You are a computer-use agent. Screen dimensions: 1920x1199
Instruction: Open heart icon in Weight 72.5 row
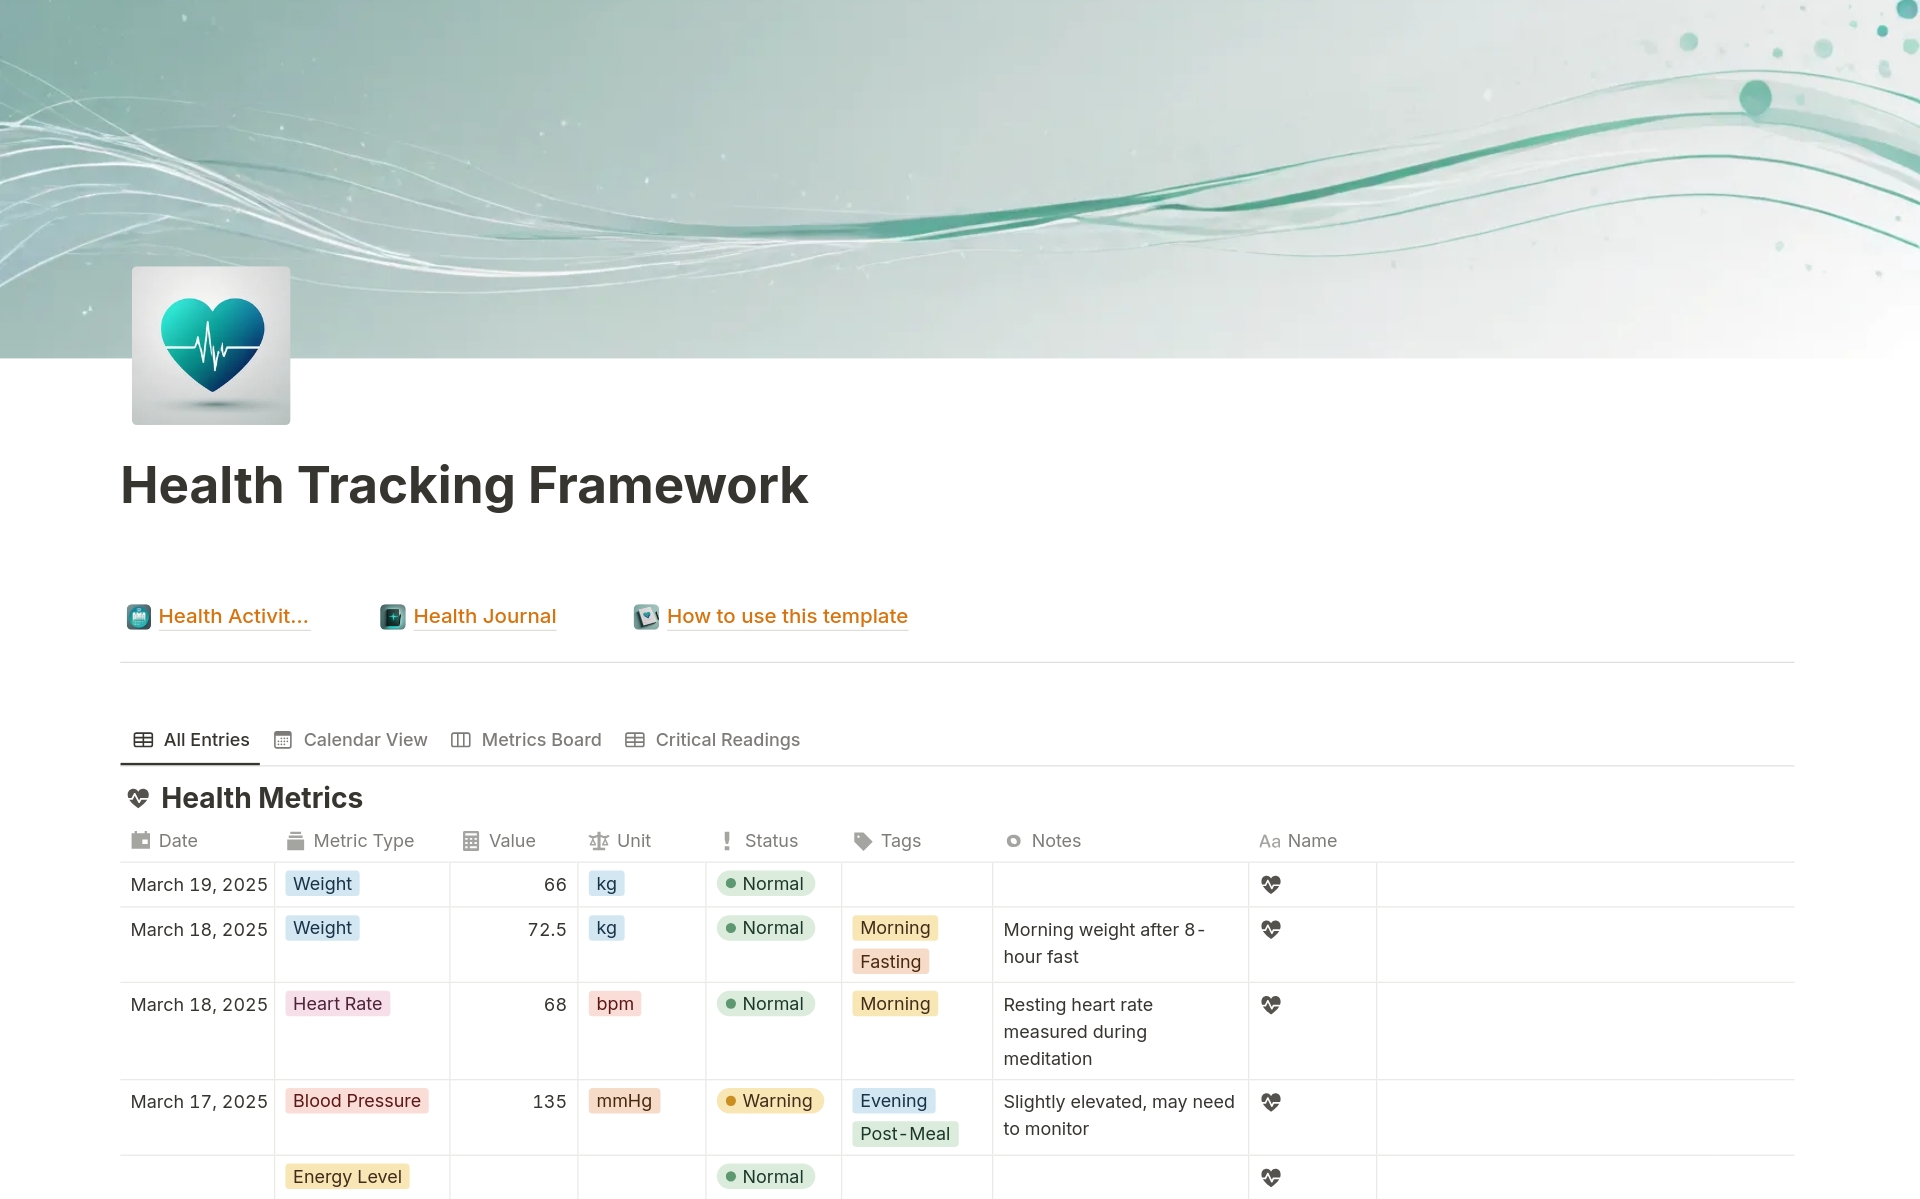point(1271,930)
